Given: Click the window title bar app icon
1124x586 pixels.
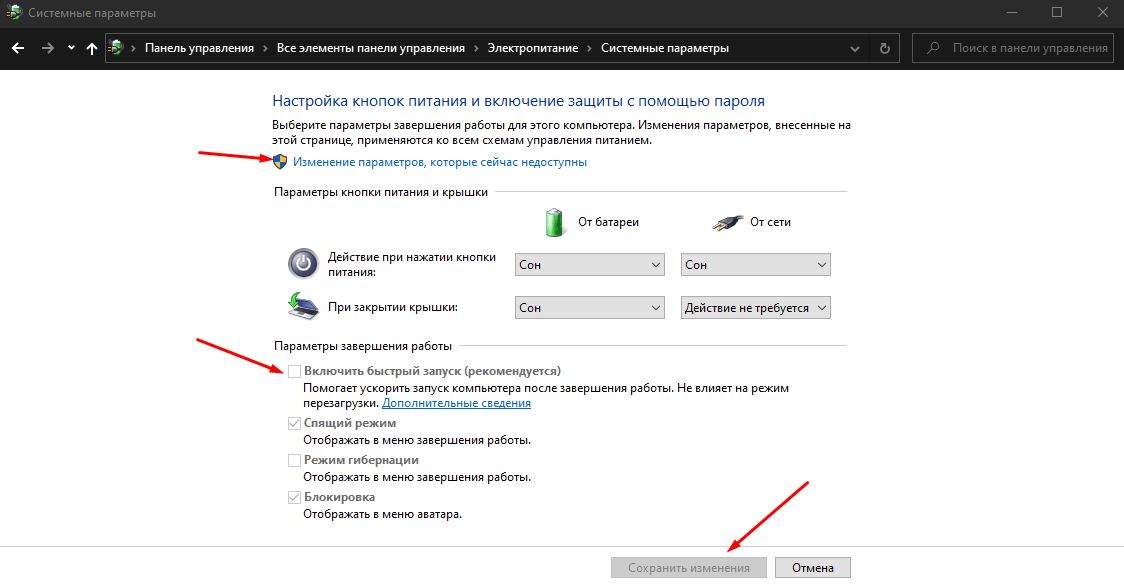Looking at the screenshot, I should tap(14, 12).
